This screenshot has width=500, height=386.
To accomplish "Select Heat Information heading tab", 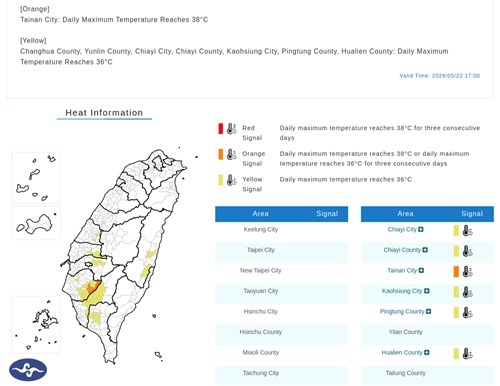I will click(x=104, y=113).
